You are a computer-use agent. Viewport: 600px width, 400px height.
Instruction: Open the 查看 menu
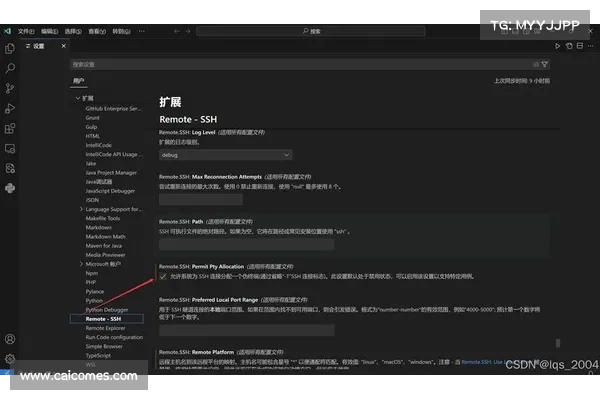coord(97,31)
